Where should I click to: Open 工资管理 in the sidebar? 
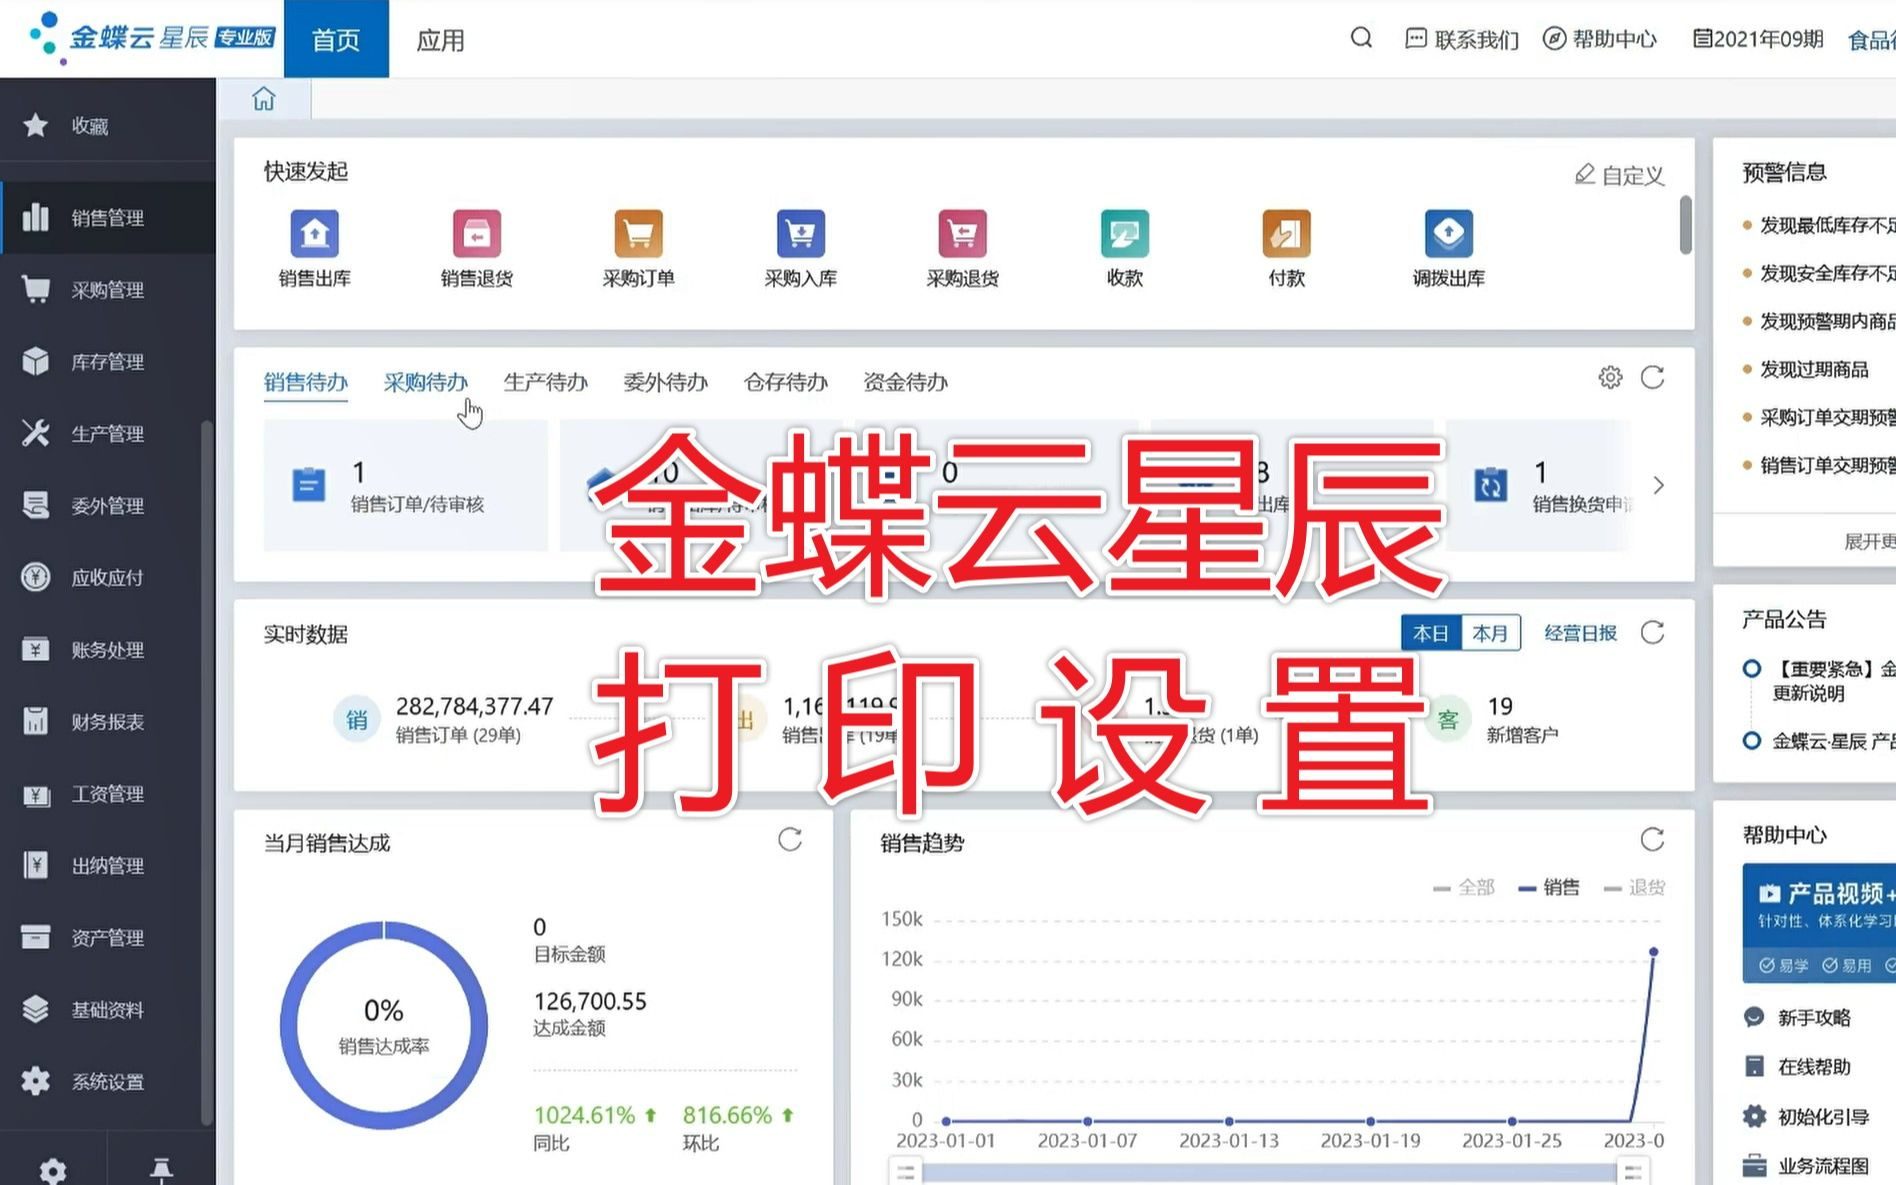point(108,794)
